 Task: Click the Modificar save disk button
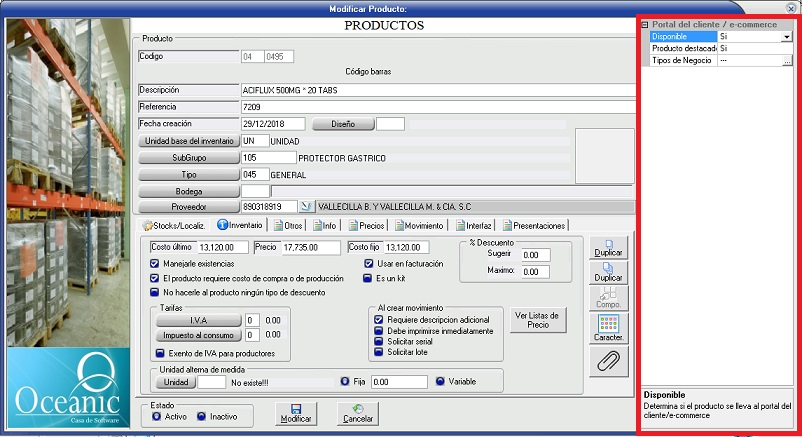tap(295, 413)
